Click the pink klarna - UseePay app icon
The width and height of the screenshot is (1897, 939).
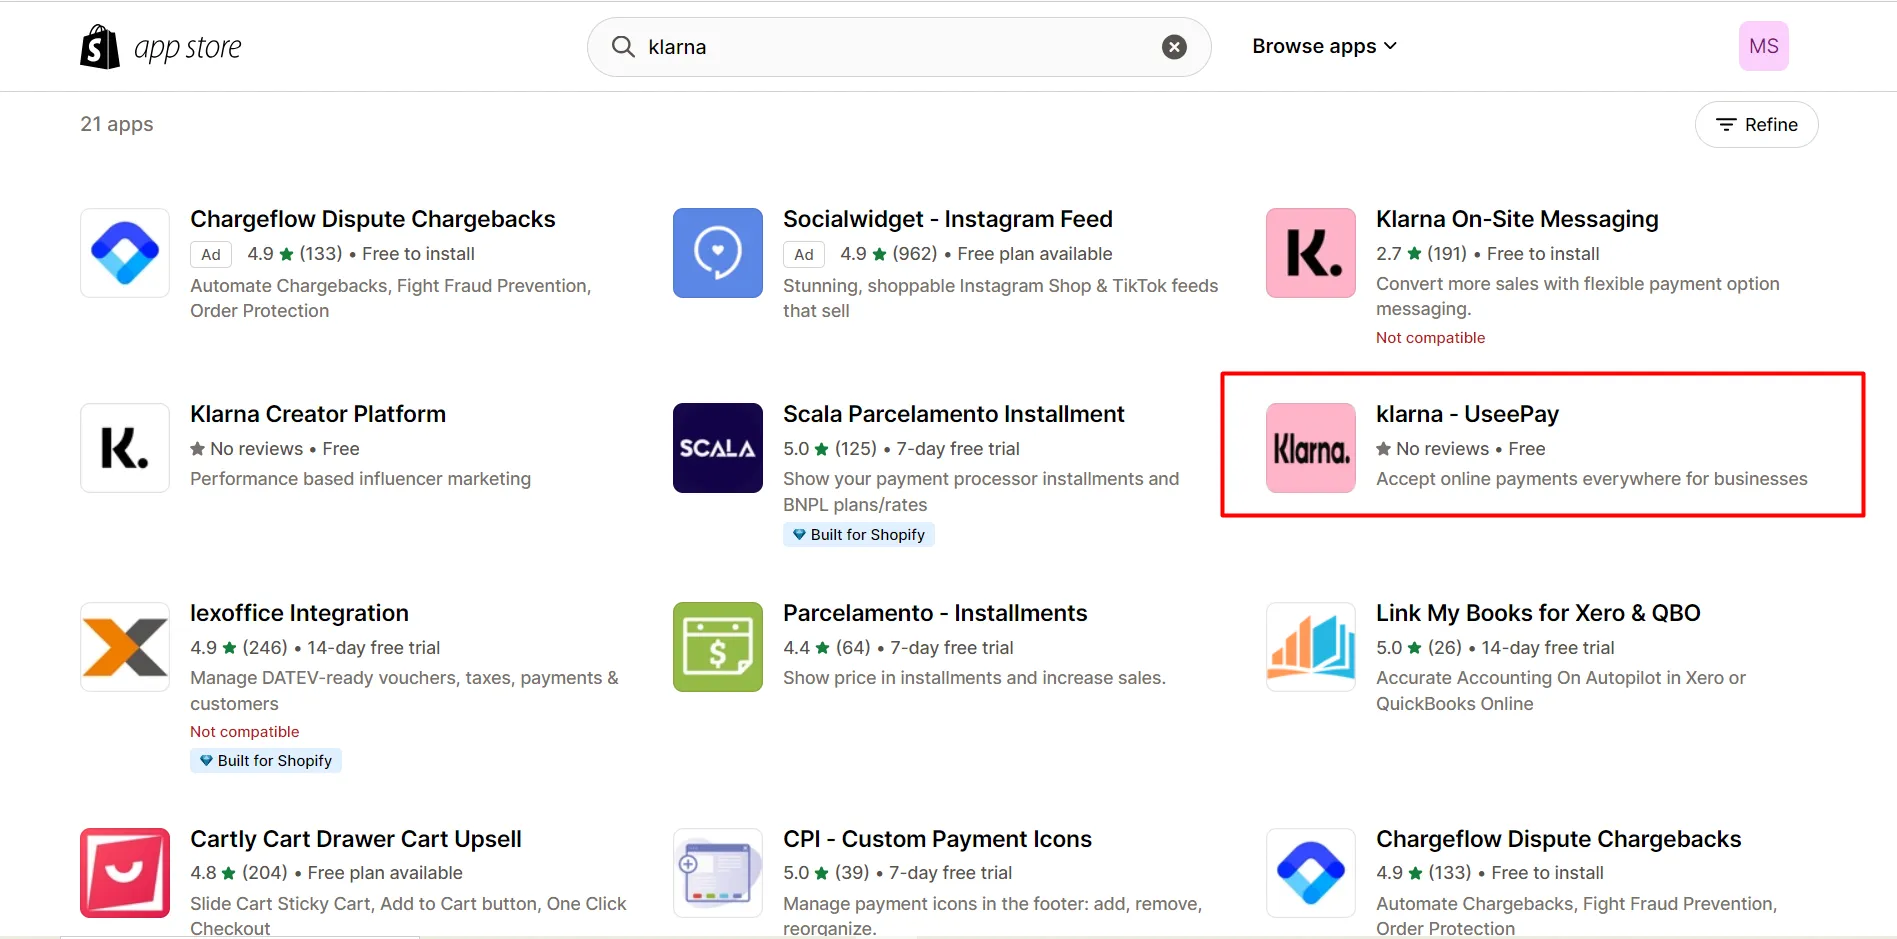1310,448
